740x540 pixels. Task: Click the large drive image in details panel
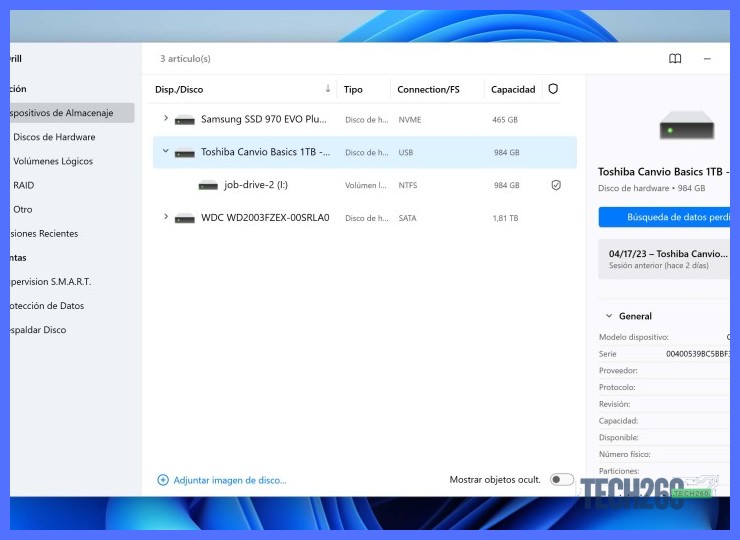(687, 125)
